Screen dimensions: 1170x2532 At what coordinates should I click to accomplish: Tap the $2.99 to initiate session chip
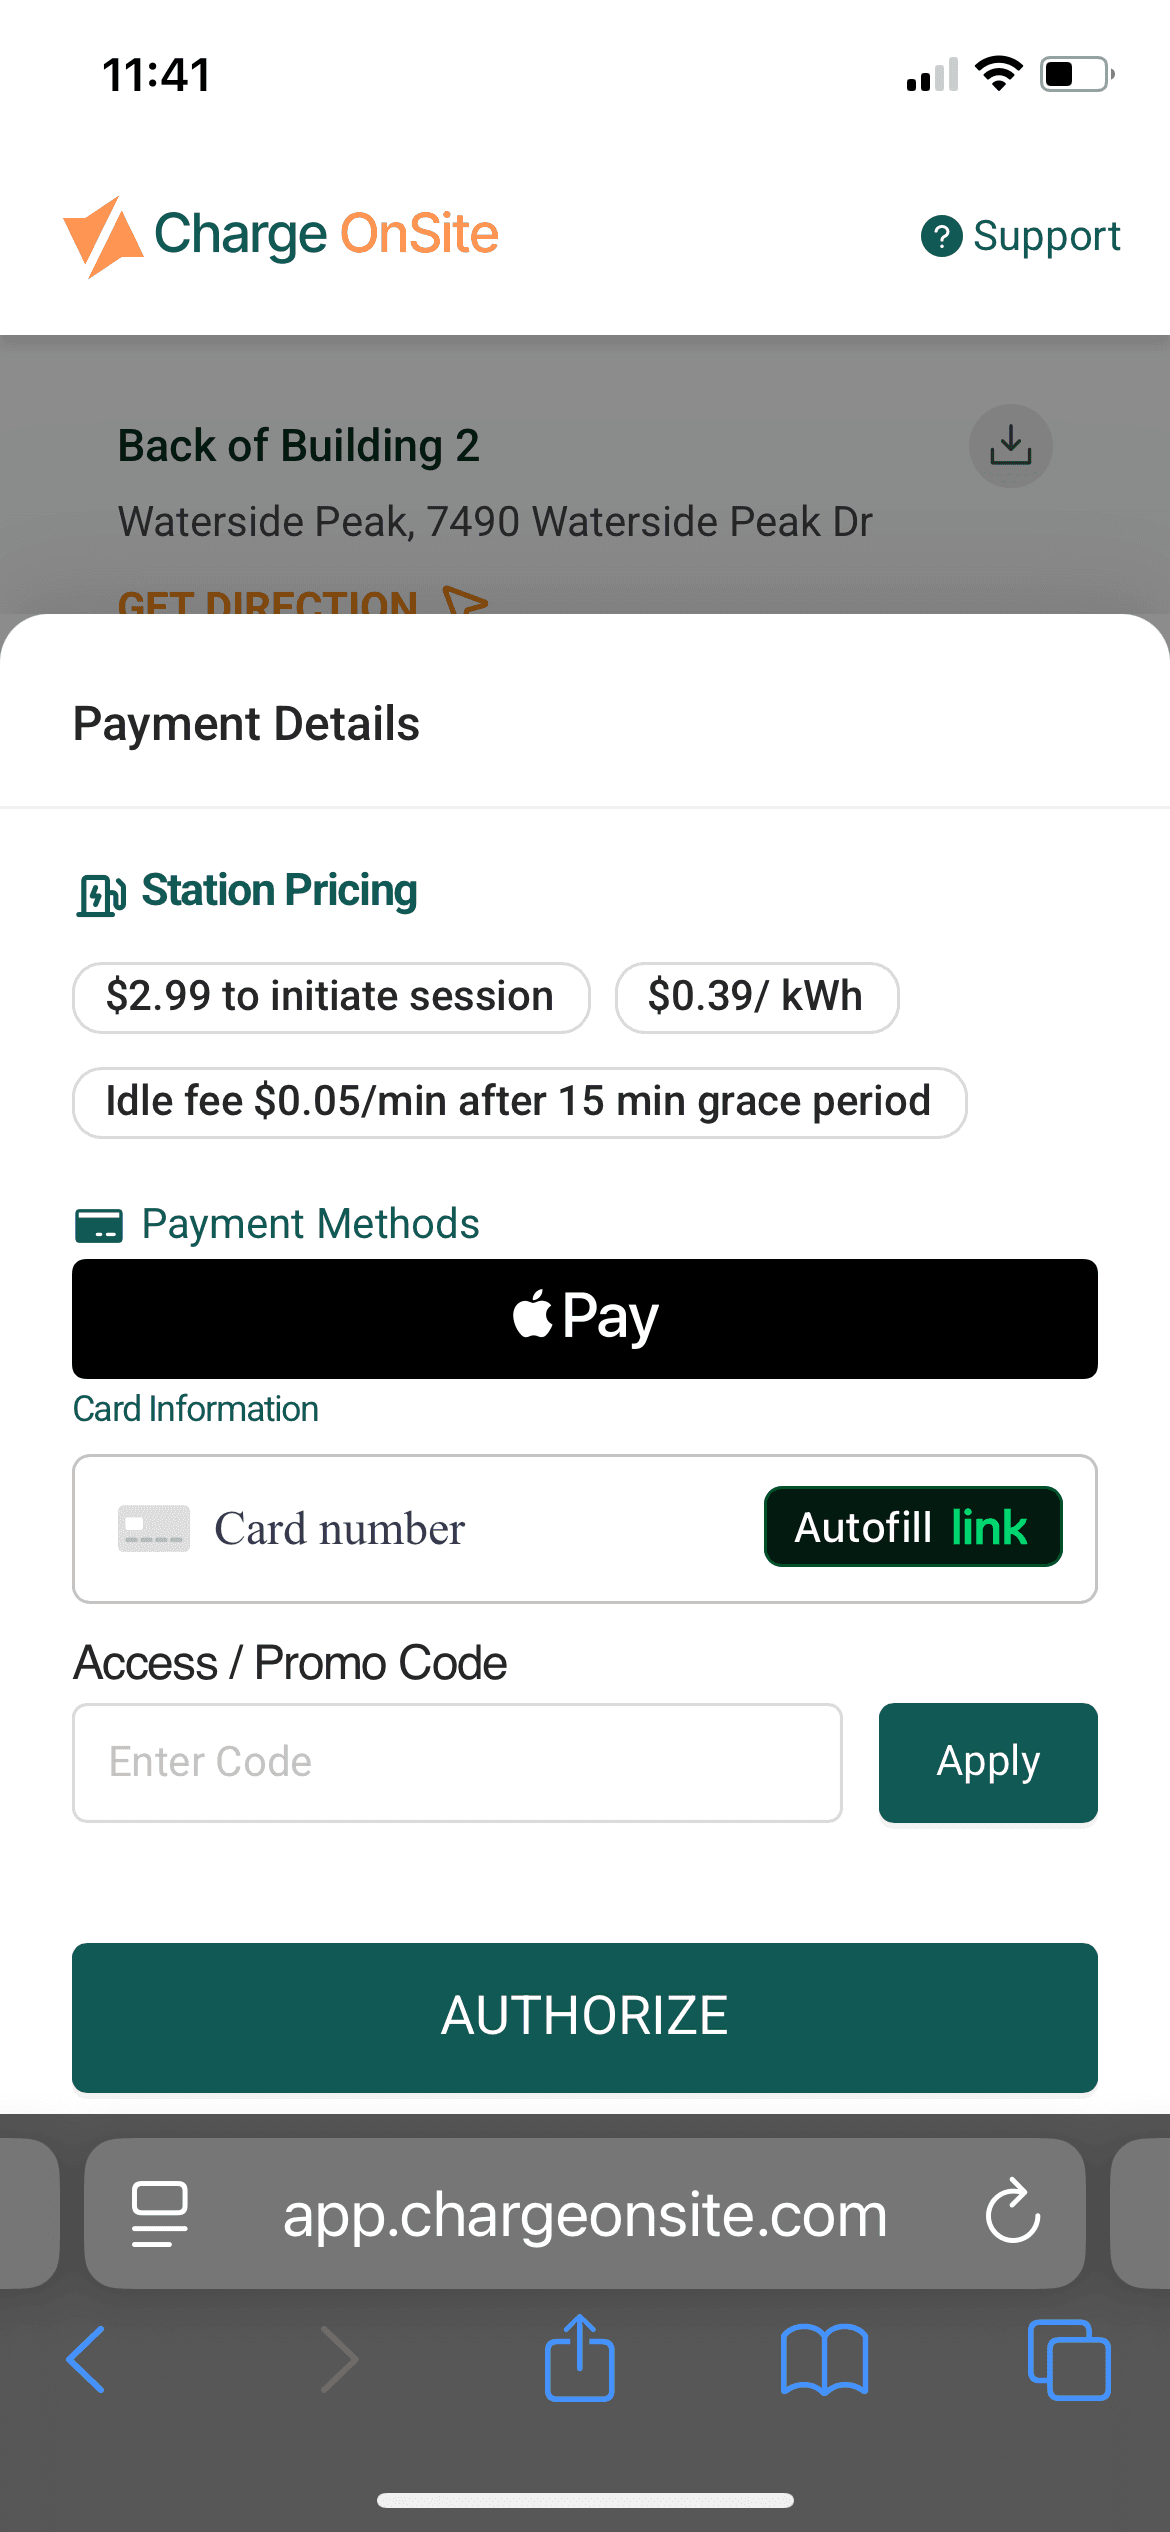coord(330,997)
